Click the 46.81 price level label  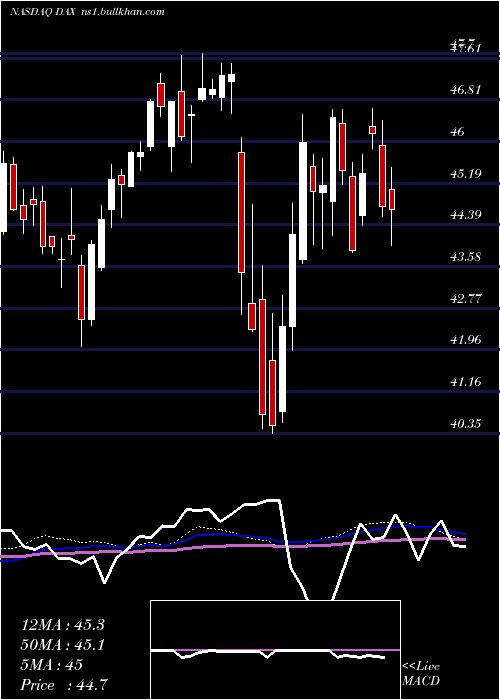point(466,90)
